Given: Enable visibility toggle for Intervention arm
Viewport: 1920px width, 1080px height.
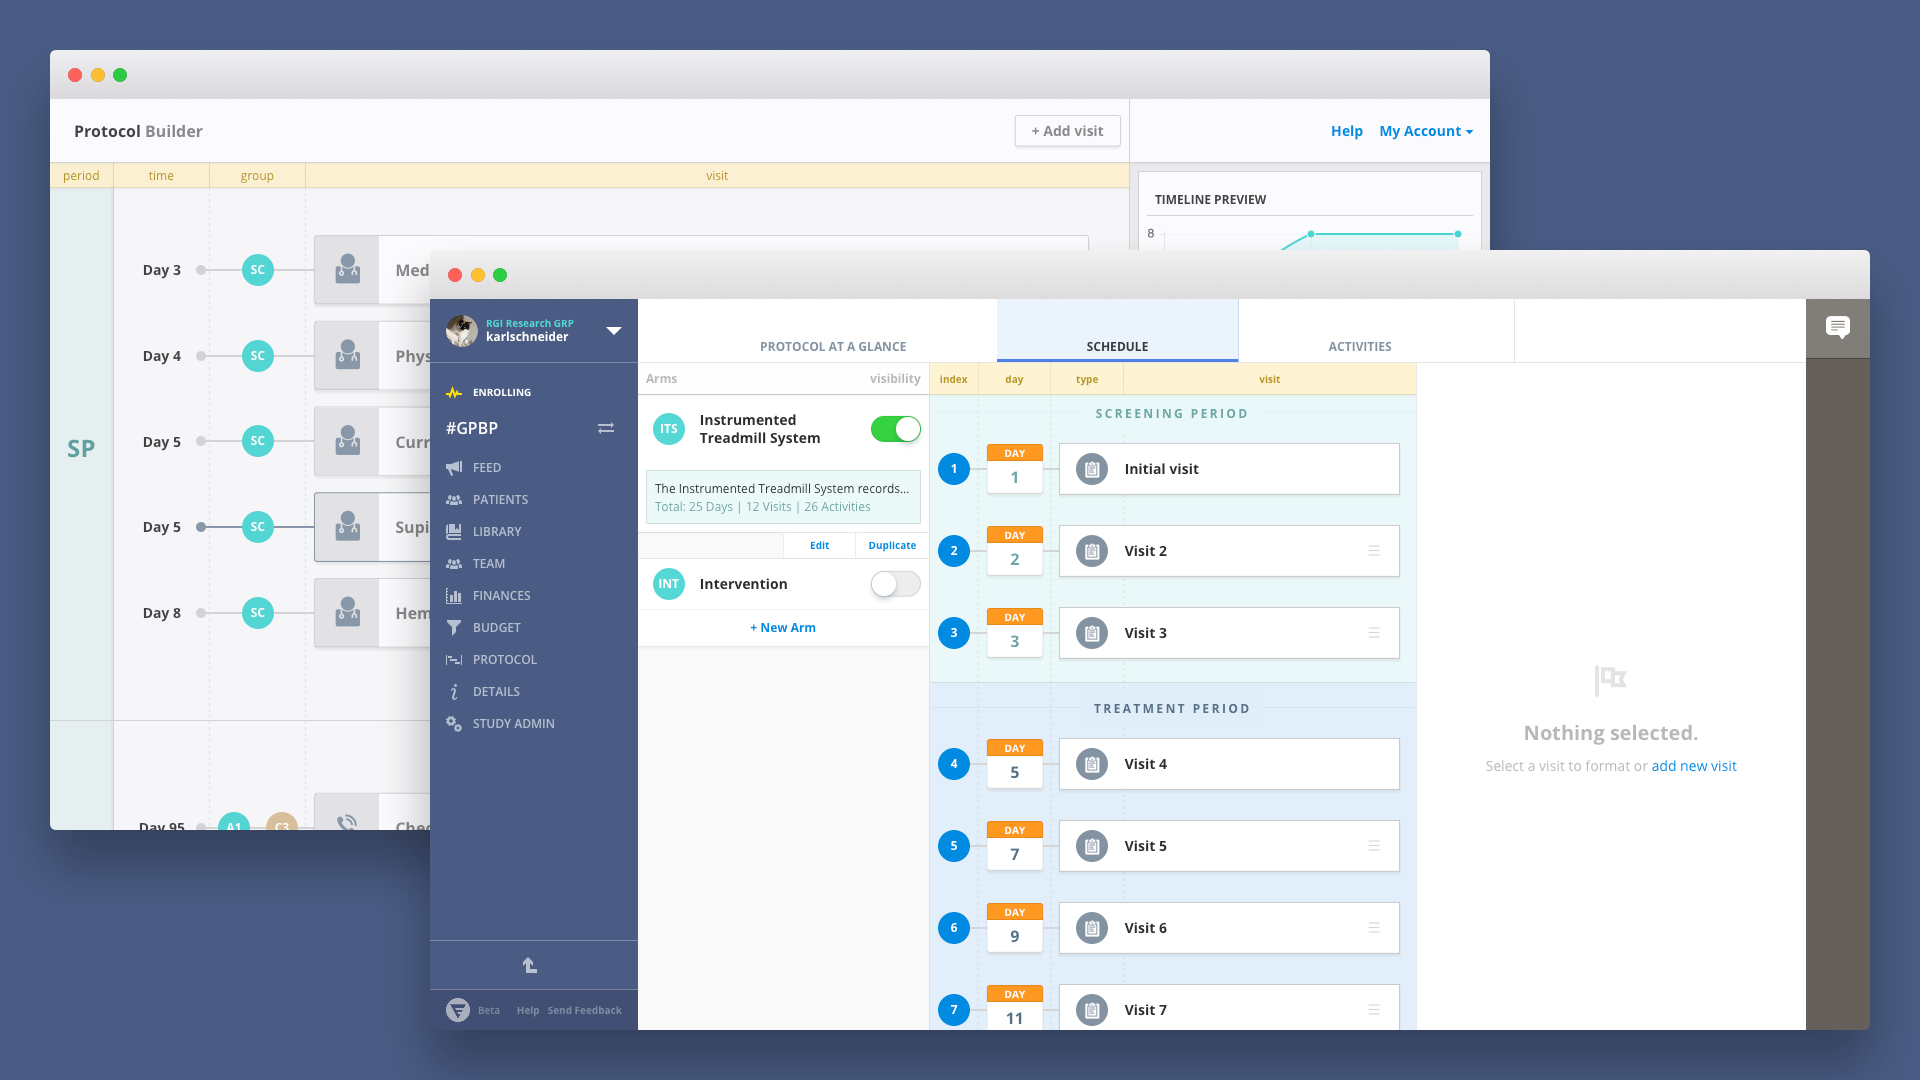Looking at the screenshot, I should [895, 584].
